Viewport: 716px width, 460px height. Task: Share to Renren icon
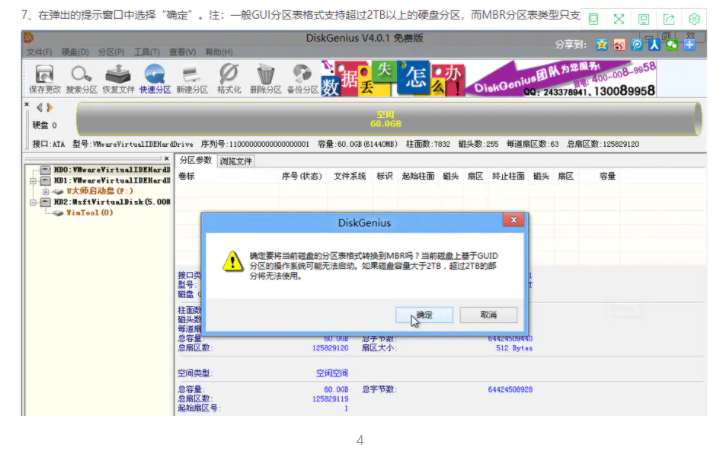coord(654,44)
